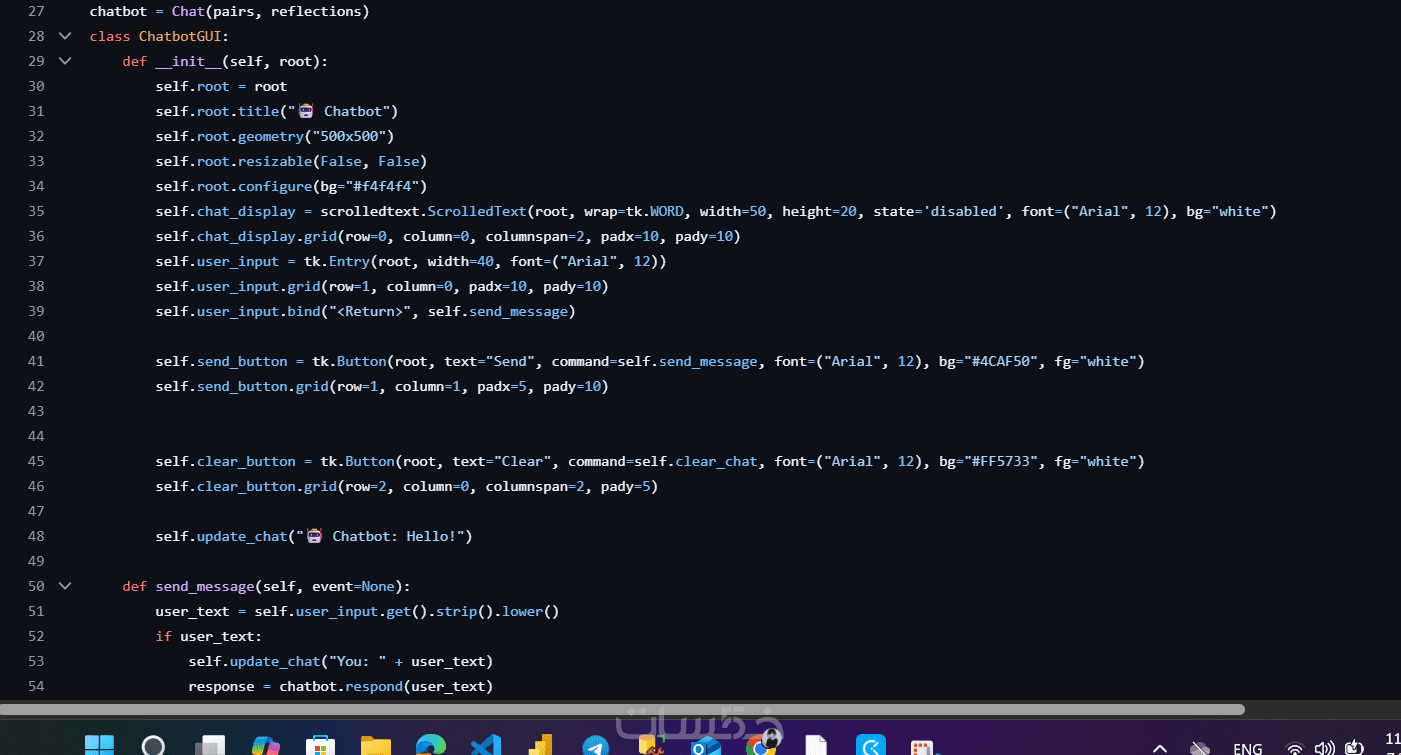The height and width of the screenshot is (755, 1401).
Task: Open the Wi-Fi network tray icon
Action: click(1295, 748)
